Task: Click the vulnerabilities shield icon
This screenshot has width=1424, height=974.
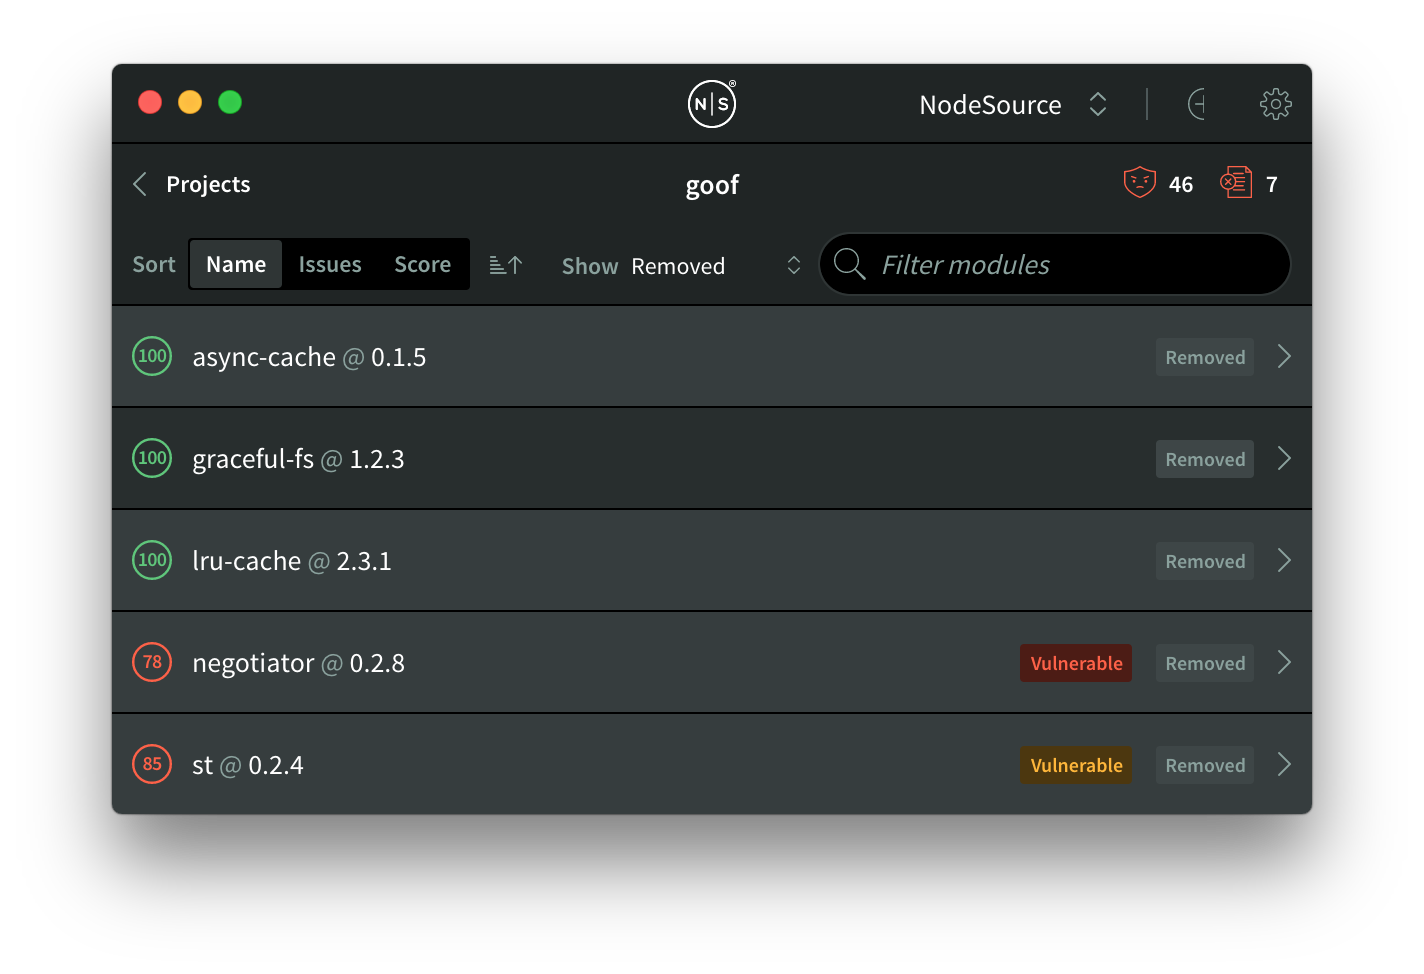Action: click(x=1139, y=183)
